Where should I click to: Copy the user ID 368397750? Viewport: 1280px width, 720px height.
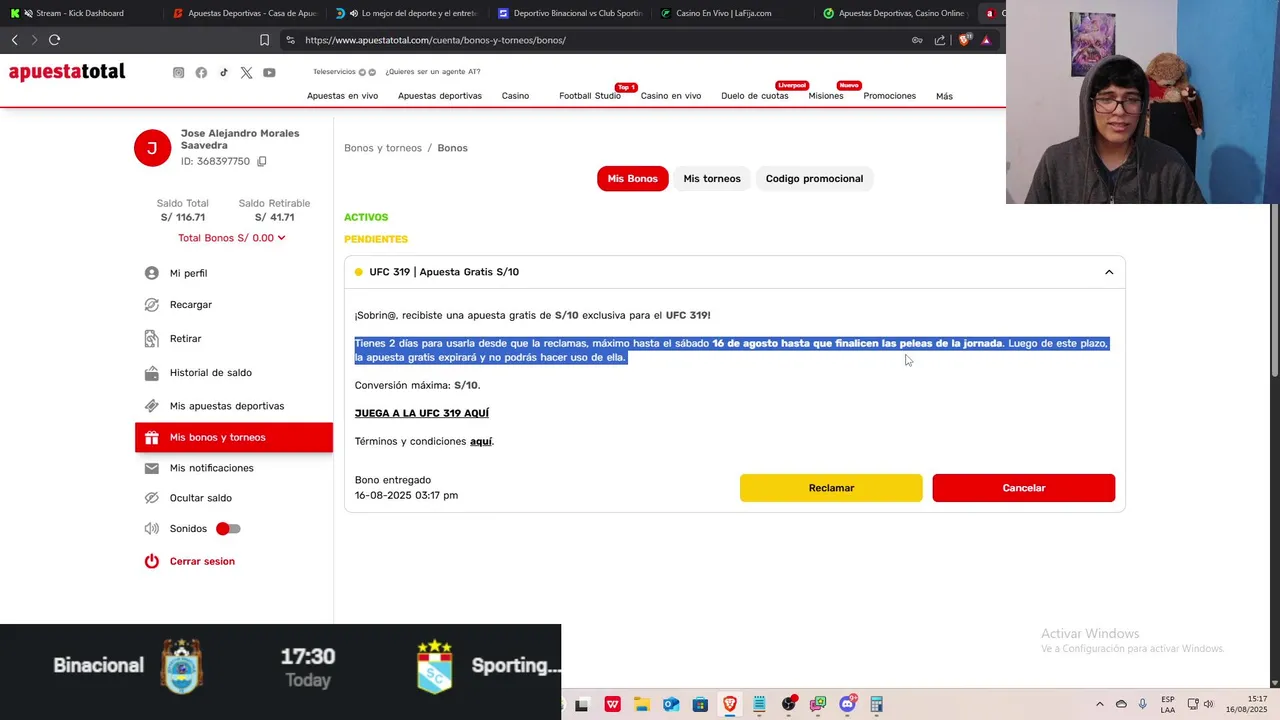point(262,161)
